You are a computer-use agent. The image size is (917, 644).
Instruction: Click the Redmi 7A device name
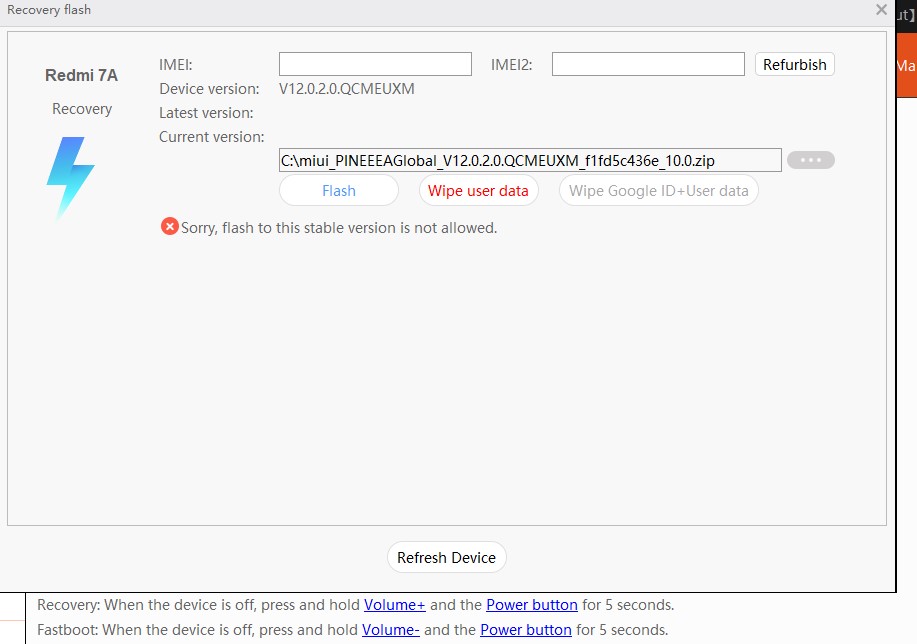[x=82, y=76]
